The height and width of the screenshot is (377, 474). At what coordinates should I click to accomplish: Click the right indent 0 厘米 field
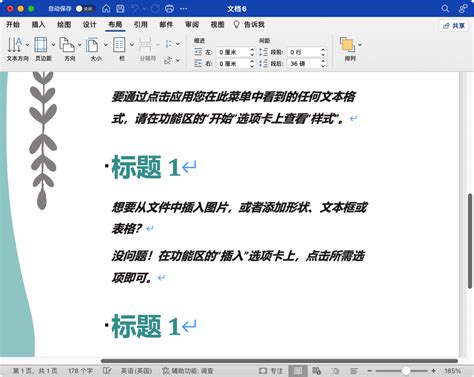point(233,63)
